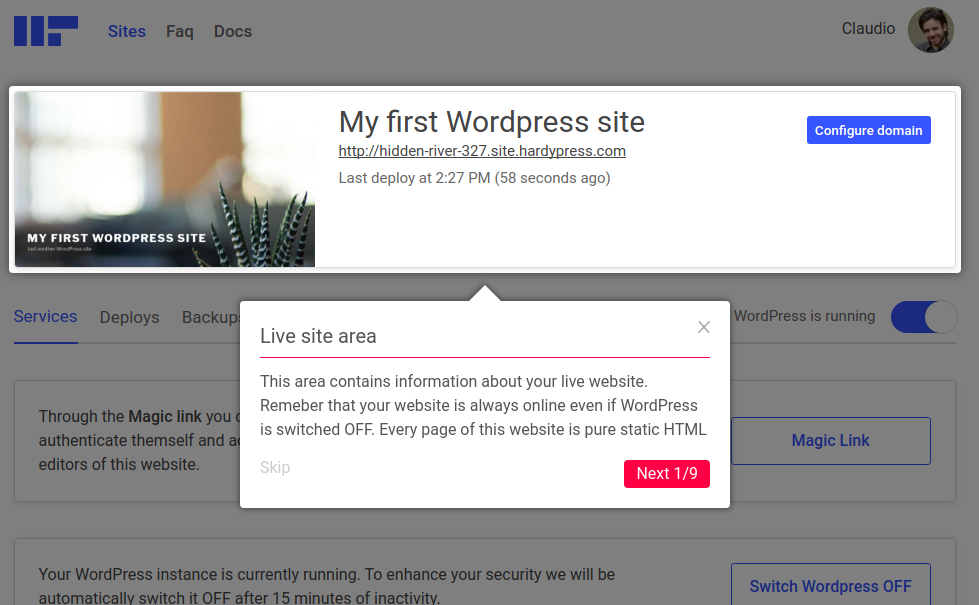Click the Next 1/9 tour button
Viewport: 979px width, 605px height.
coord(666,473)
